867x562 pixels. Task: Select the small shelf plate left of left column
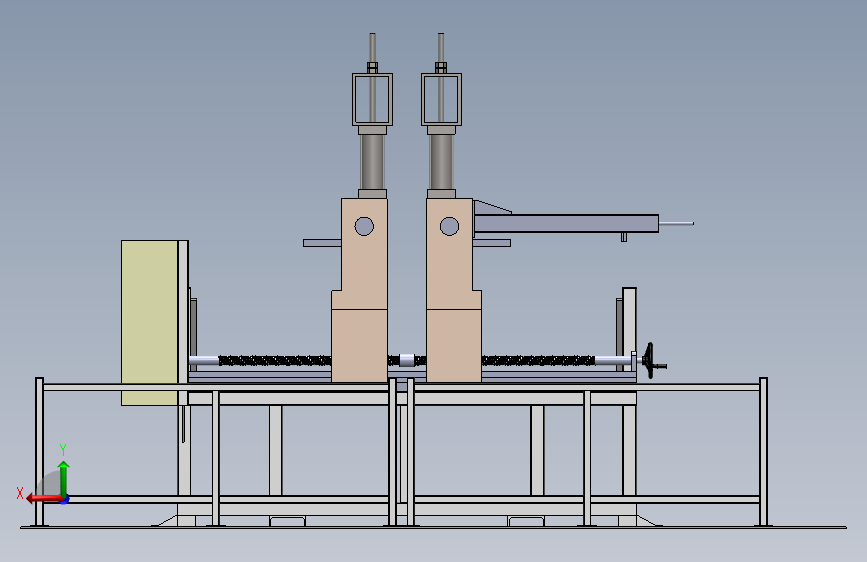(x=322, y=243)
